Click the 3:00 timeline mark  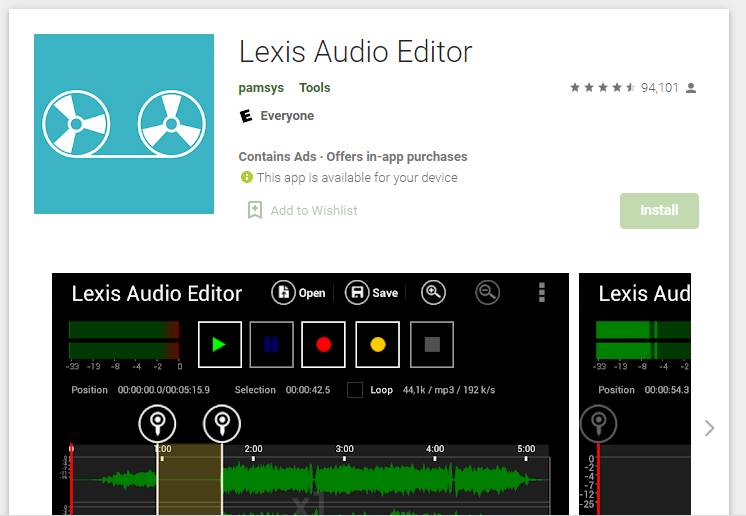[344, 449]
